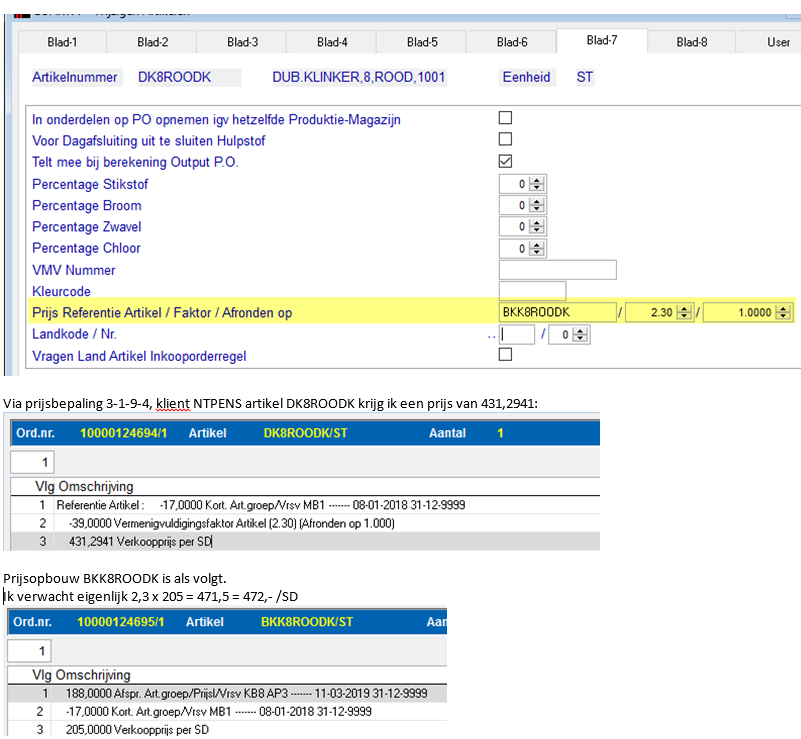The height and width of the screenshot is (739, 801).
Task: Click the Eenheid value 'ST'
Action: click(x=584, y=77)
